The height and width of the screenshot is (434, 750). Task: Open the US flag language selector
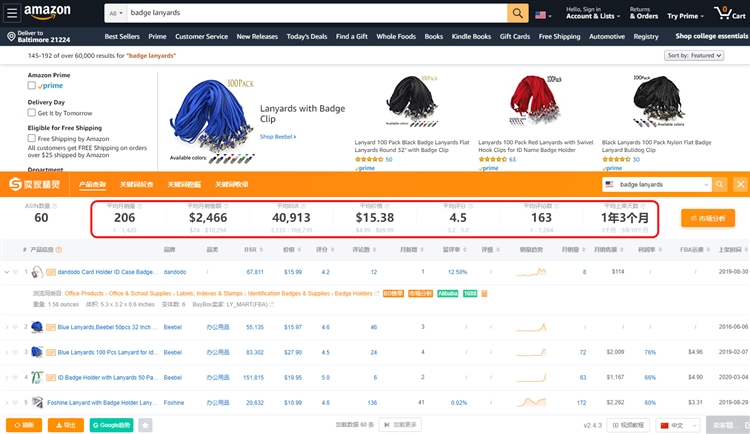point(543,15)
